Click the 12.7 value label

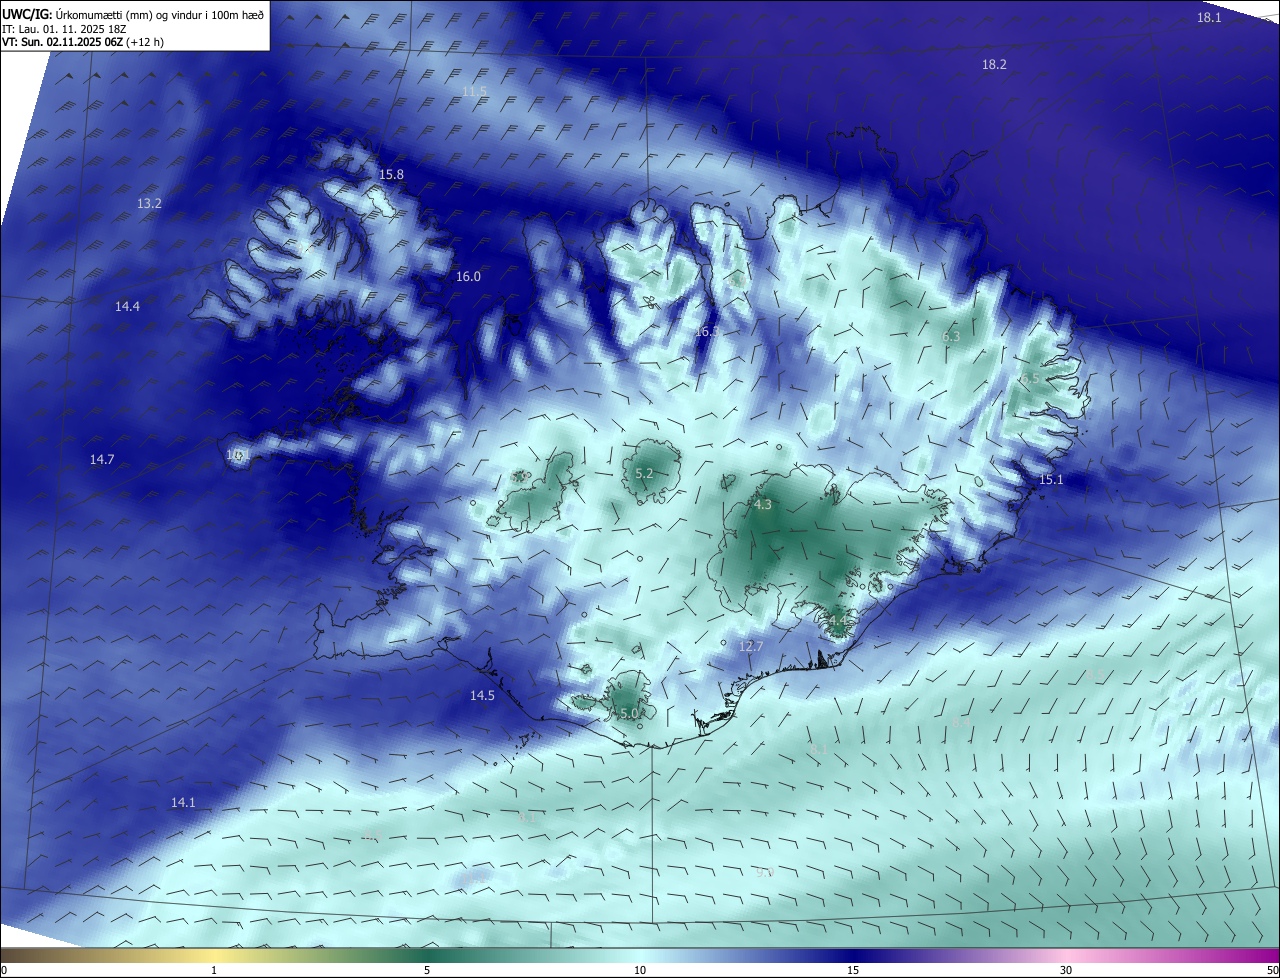pyautogui.click(x=751, y=647)
